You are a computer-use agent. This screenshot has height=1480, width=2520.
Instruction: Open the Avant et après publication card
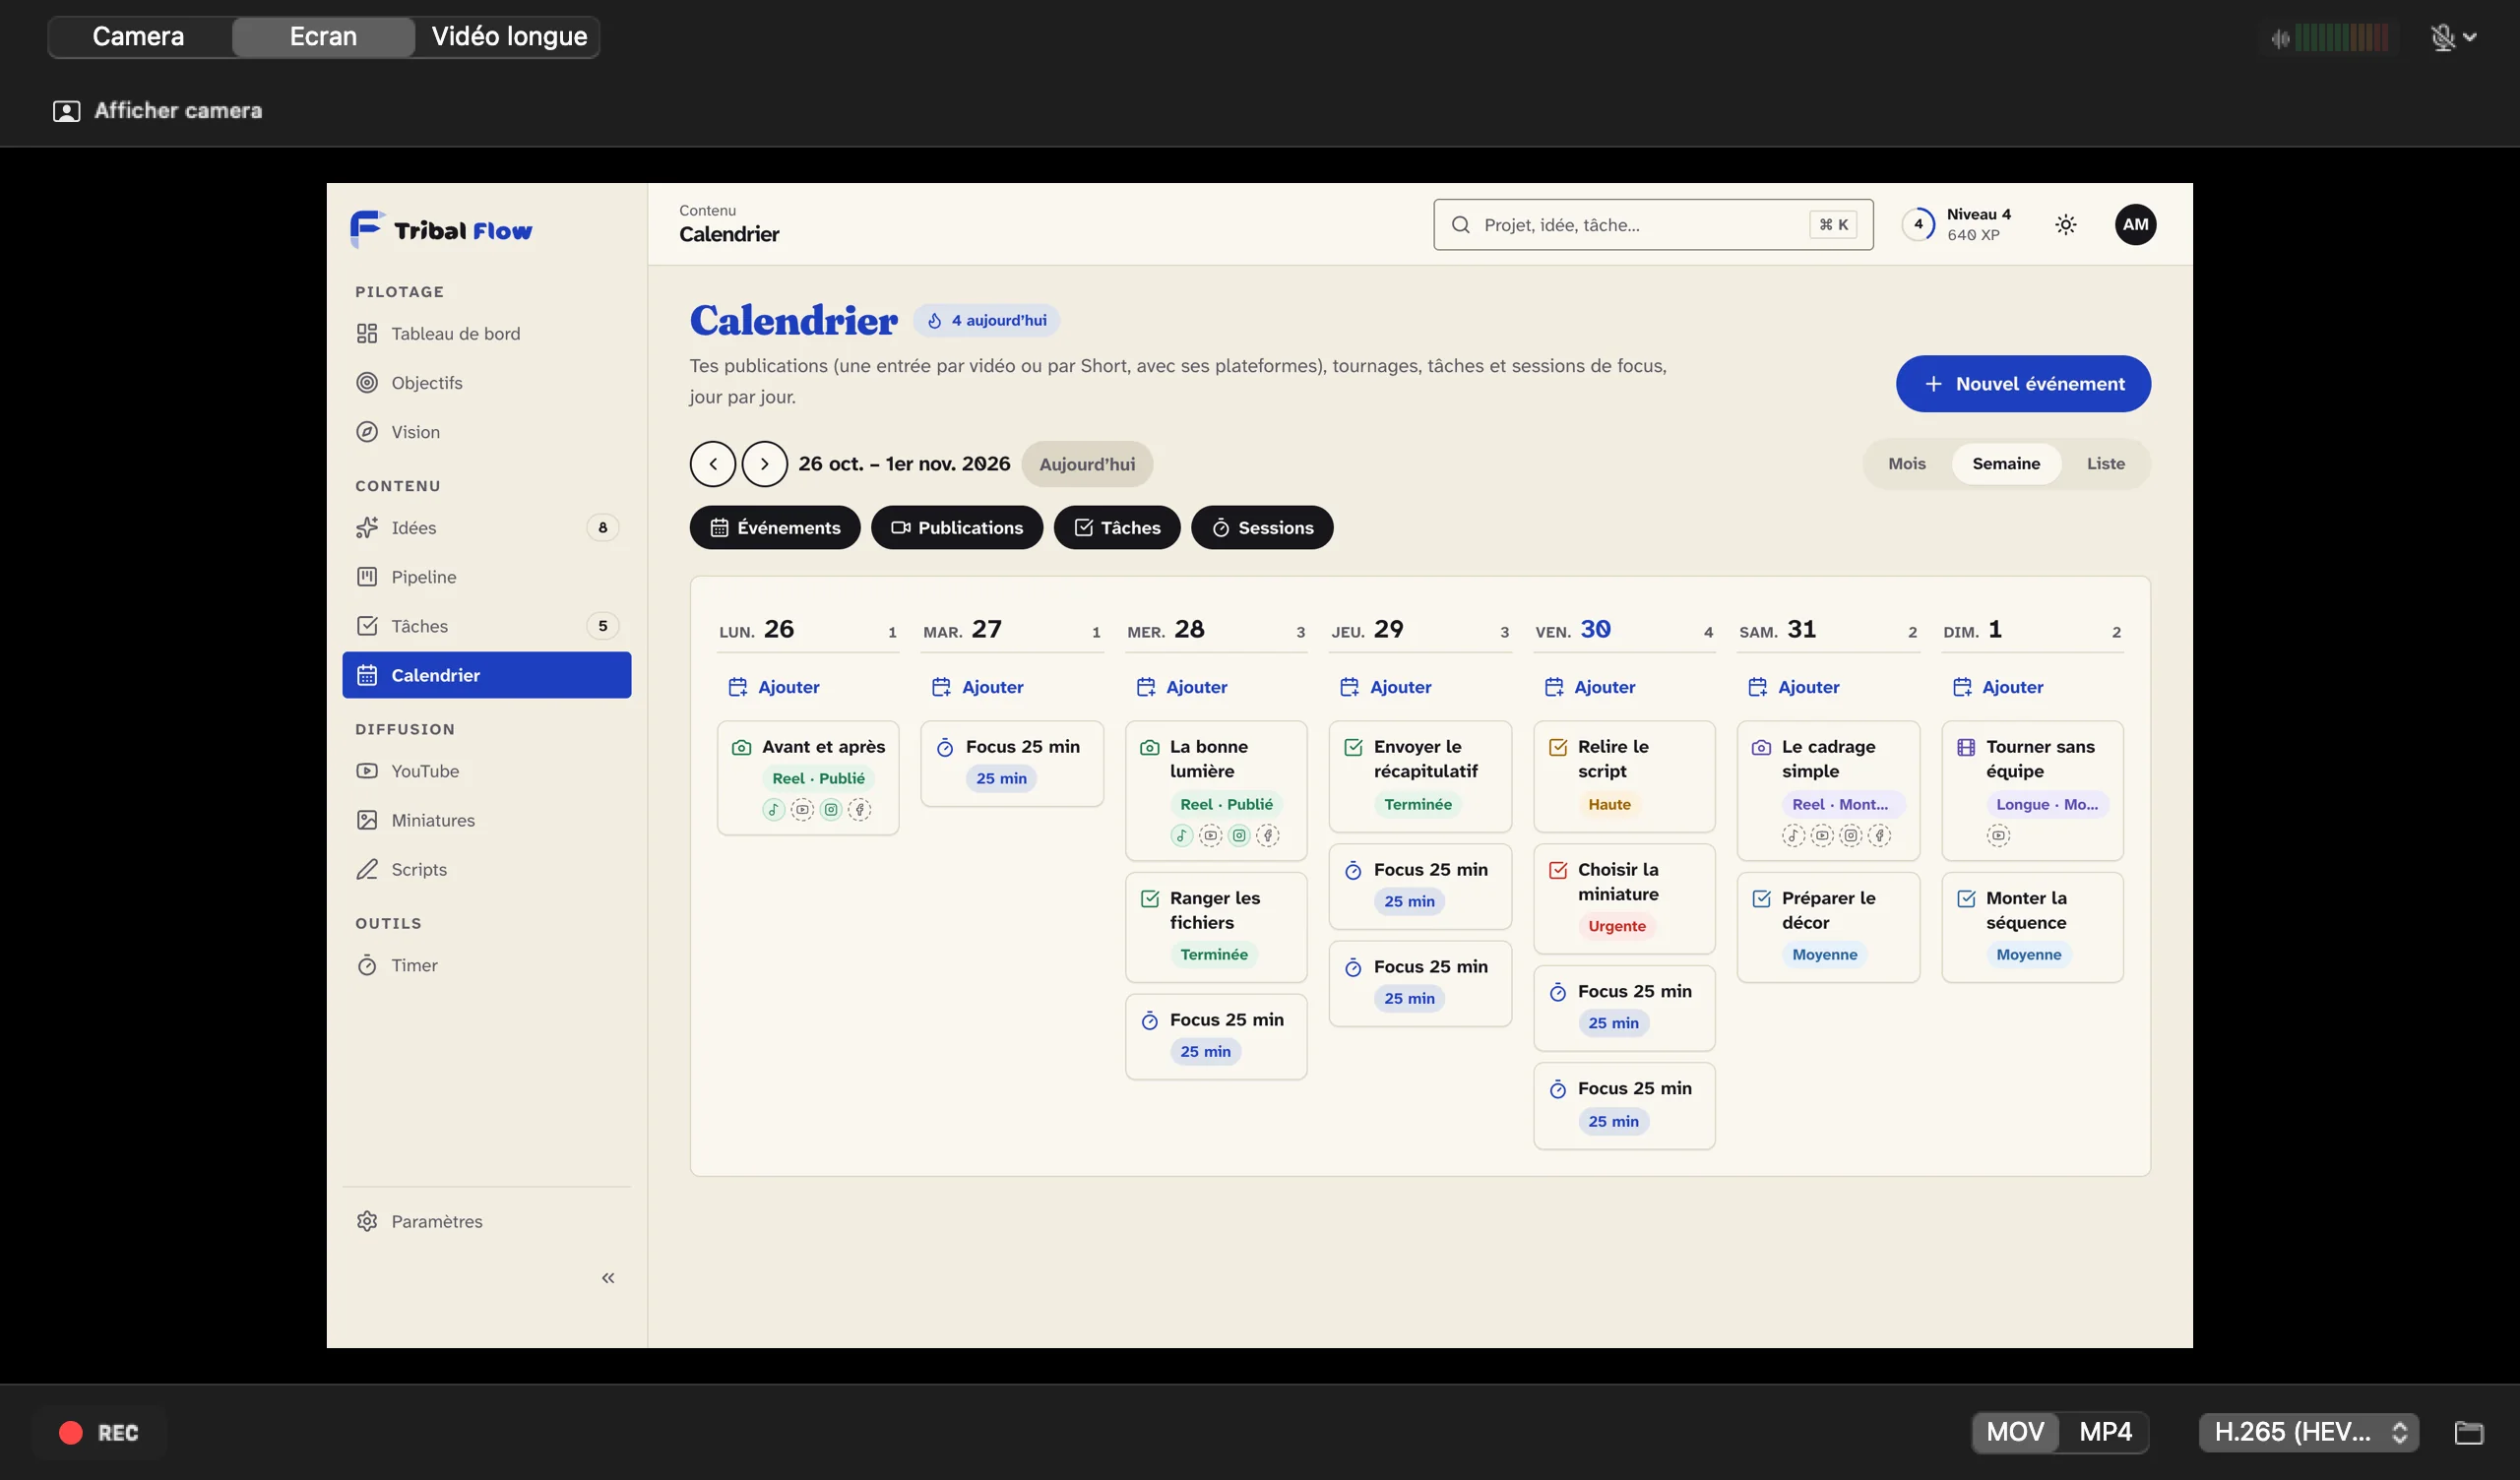(807, 777)
